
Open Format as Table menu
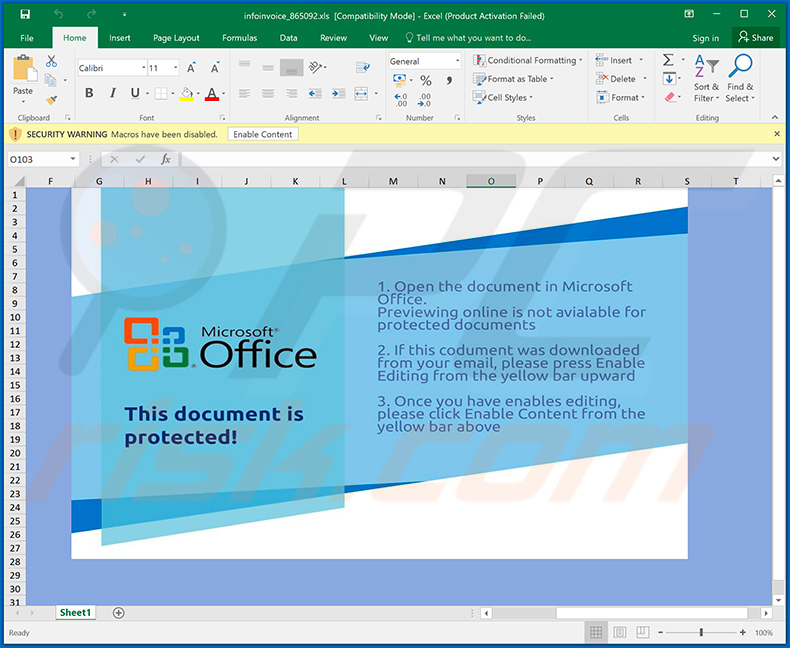(x=513, y=79)
